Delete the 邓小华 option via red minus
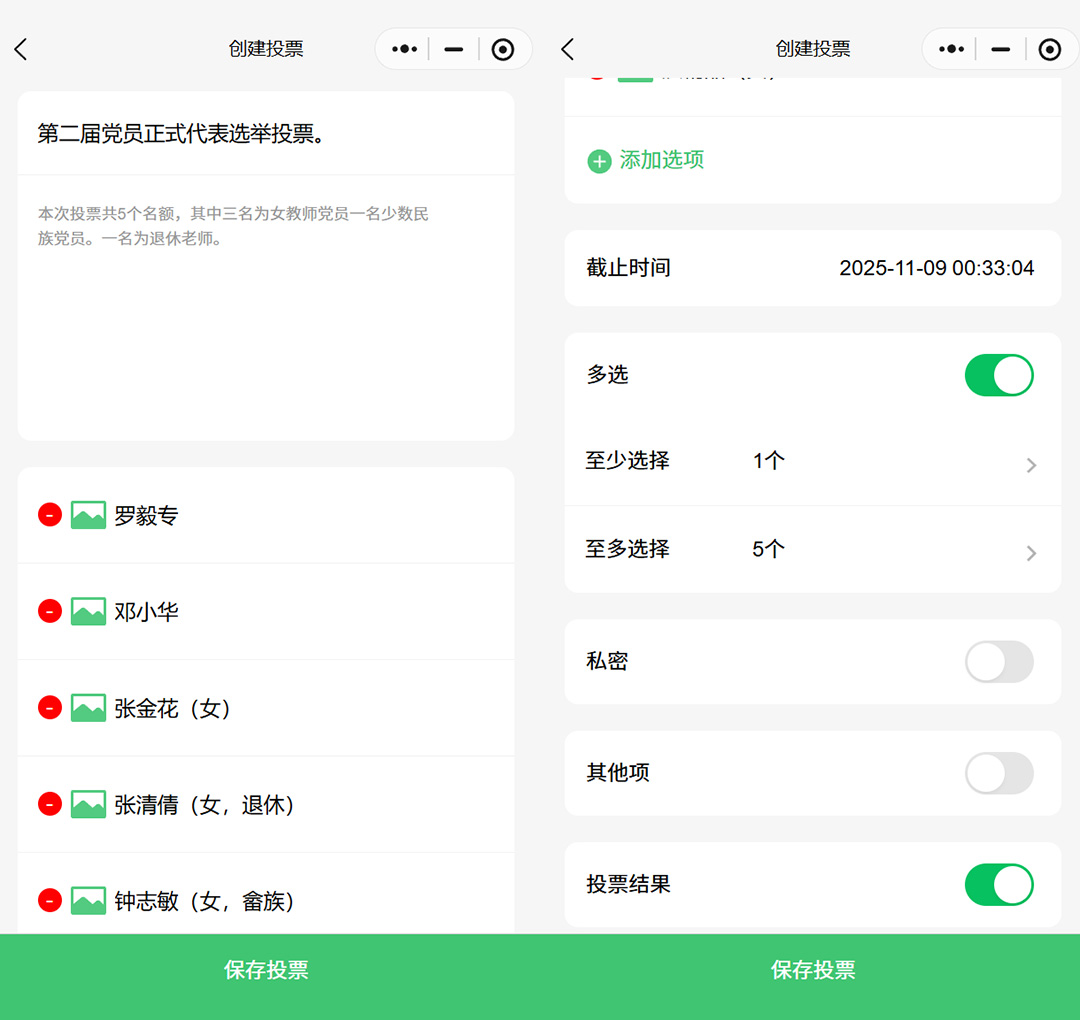This screenshot has width=1080, height=1020. point(50,611)
